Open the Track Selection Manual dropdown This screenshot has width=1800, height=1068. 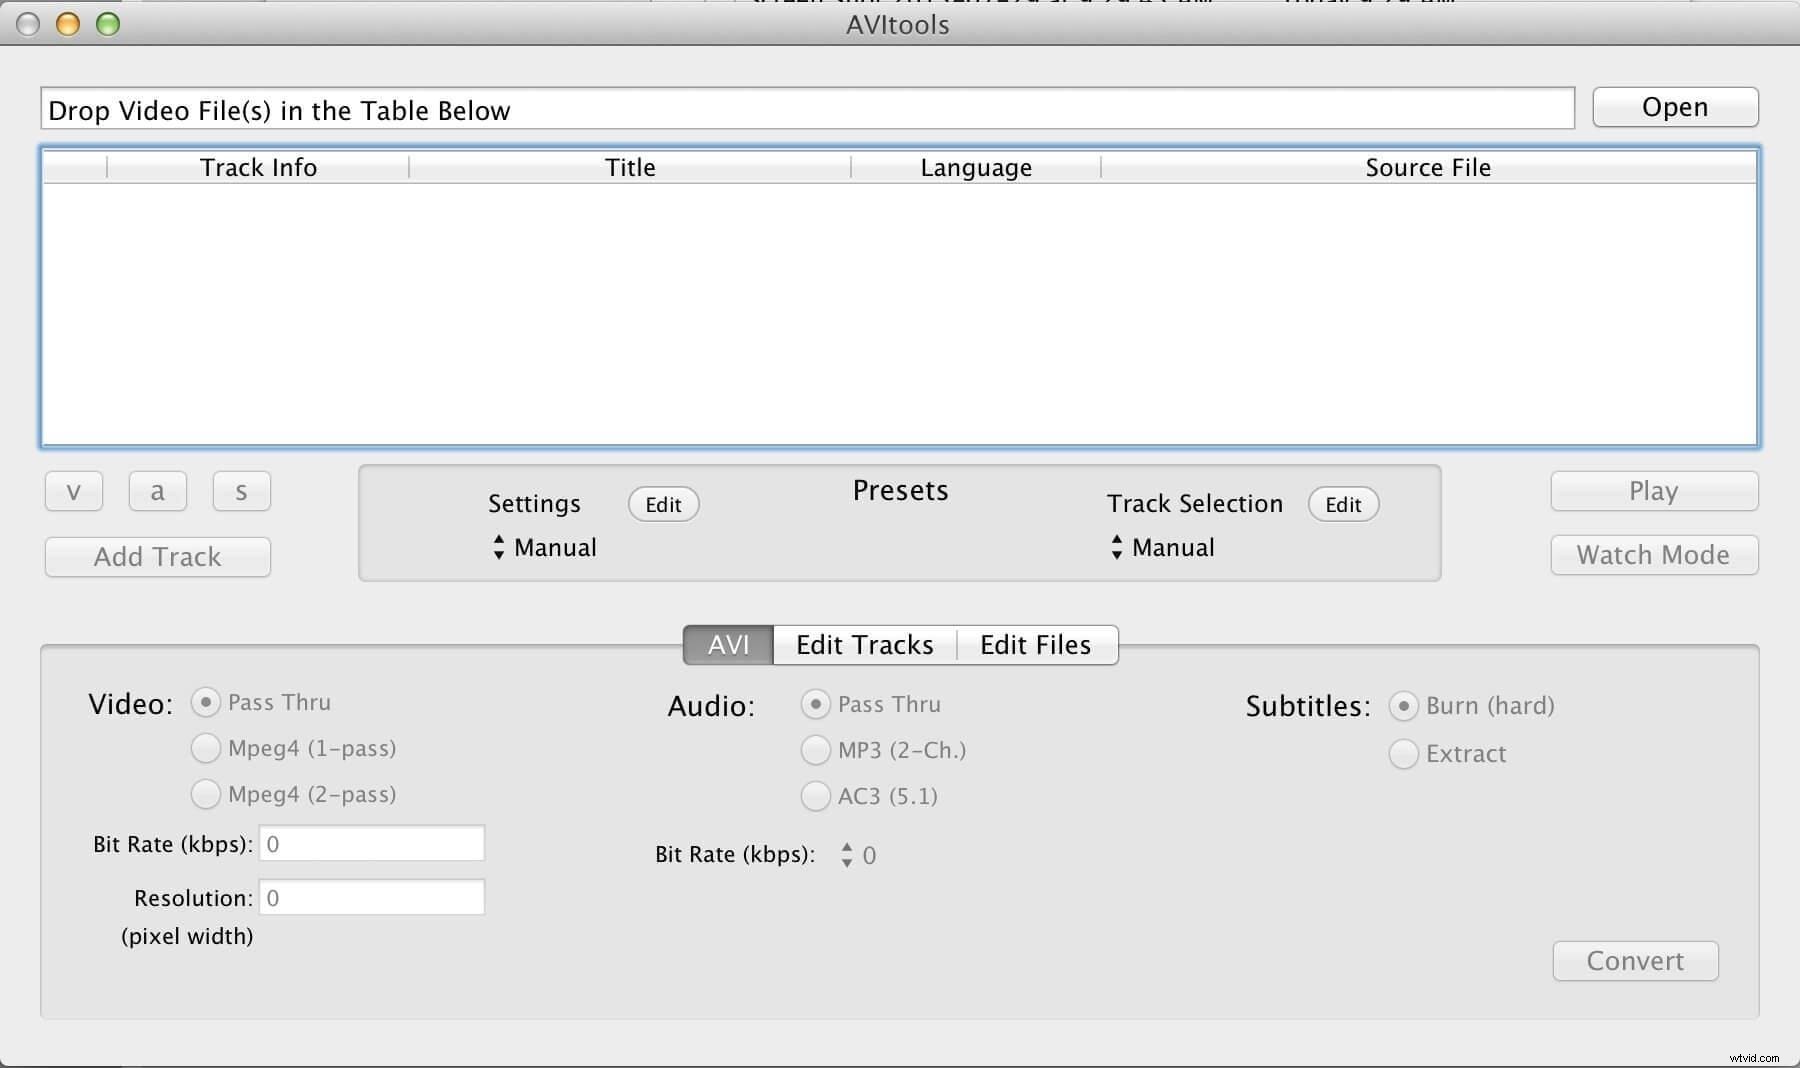tap(1163, 547)
